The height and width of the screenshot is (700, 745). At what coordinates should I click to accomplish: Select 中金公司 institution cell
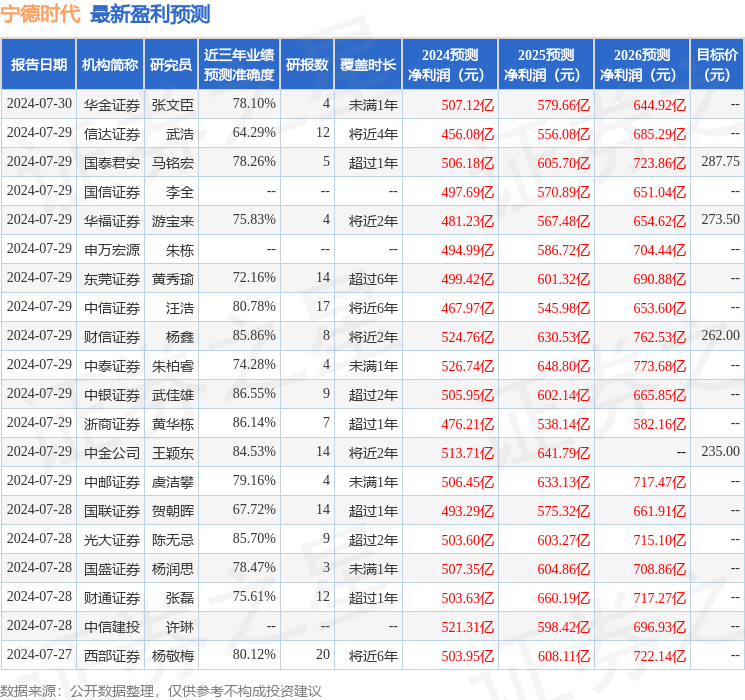112,453
